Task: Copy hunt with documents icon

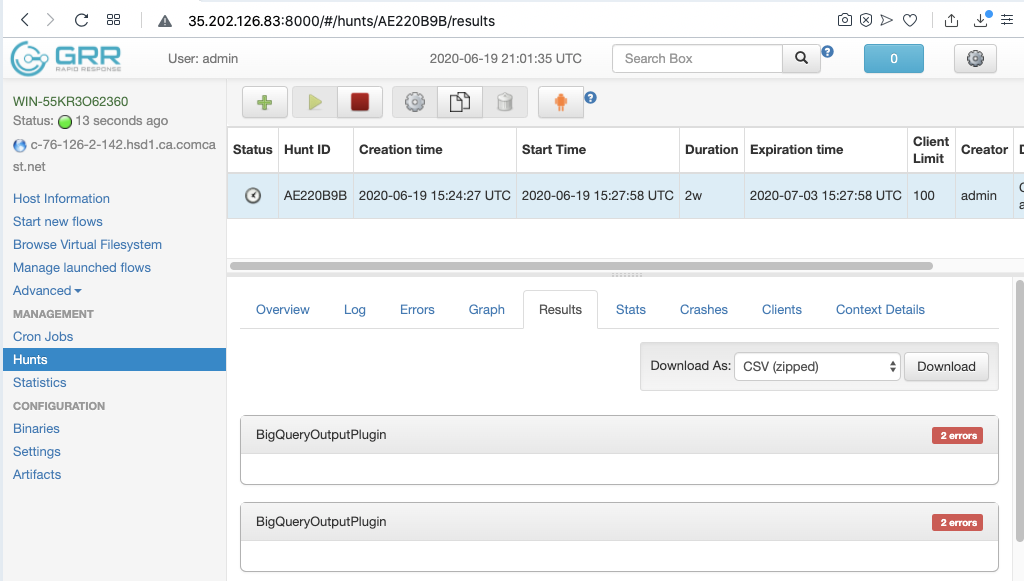Action: pyautogui.click(x=460, y=102)
